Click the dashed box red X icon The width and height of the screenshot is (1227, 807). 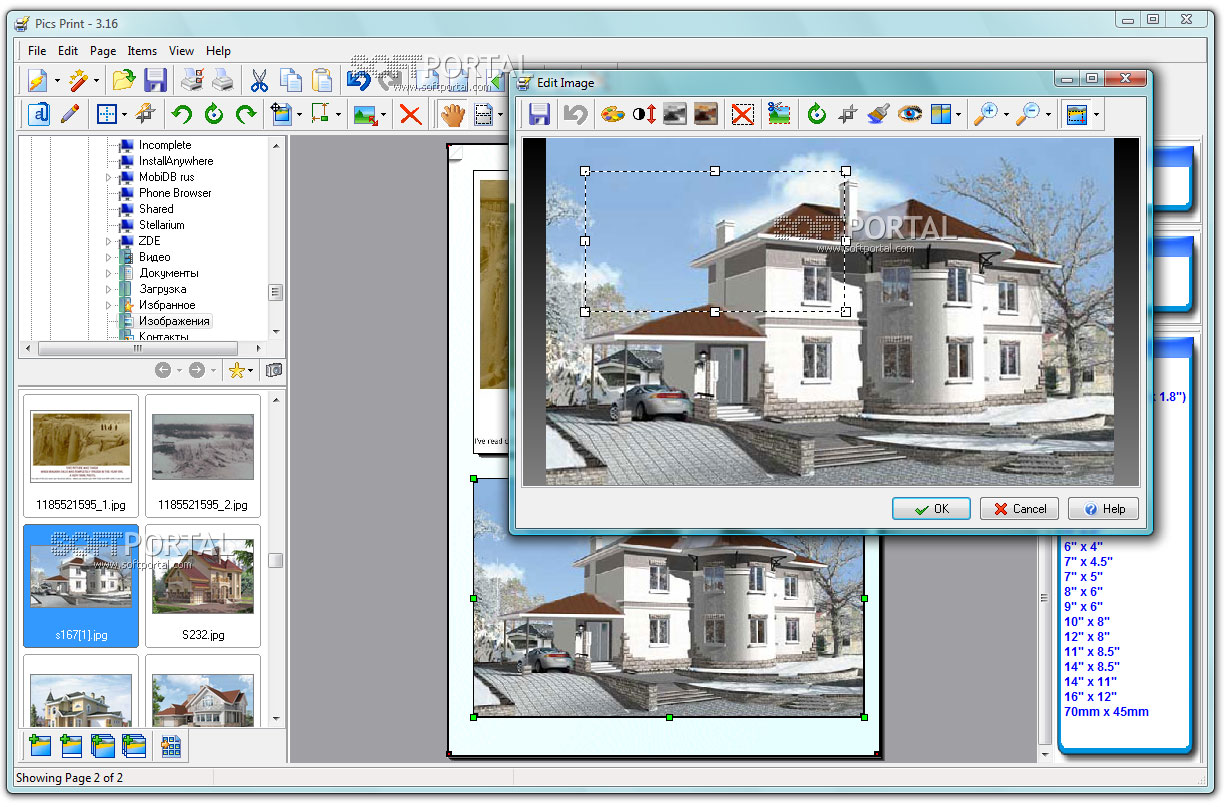[x=742, y=114]
